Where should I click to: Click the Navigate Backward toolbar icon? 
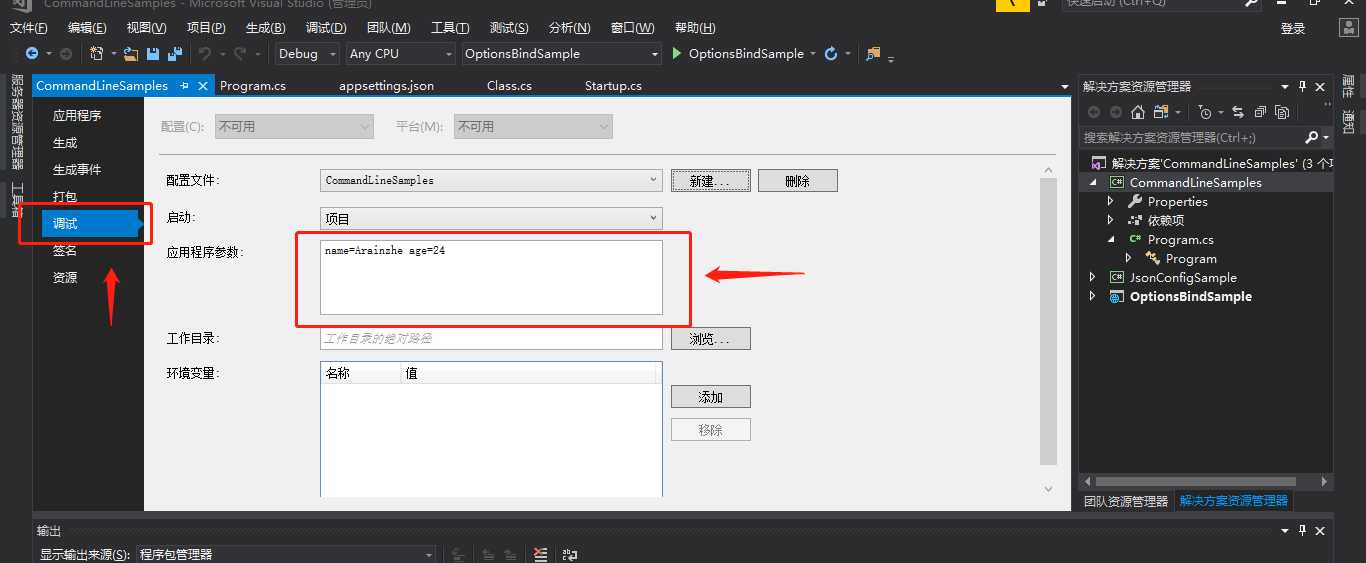[x=32, y=54]
